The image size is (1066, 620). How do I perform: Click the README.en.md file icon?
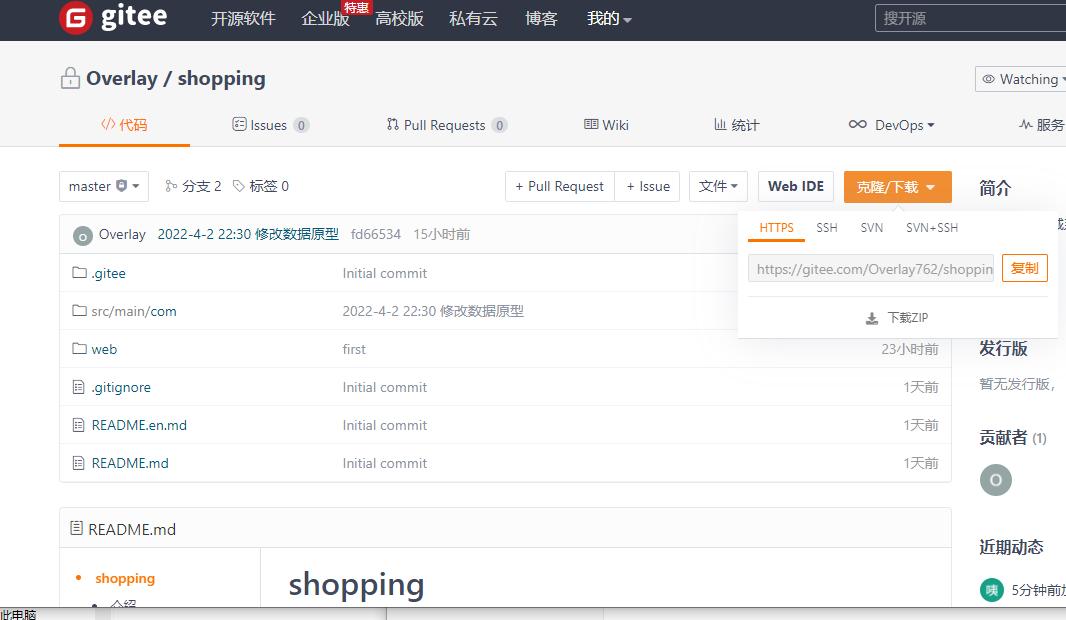pos(78,425)
